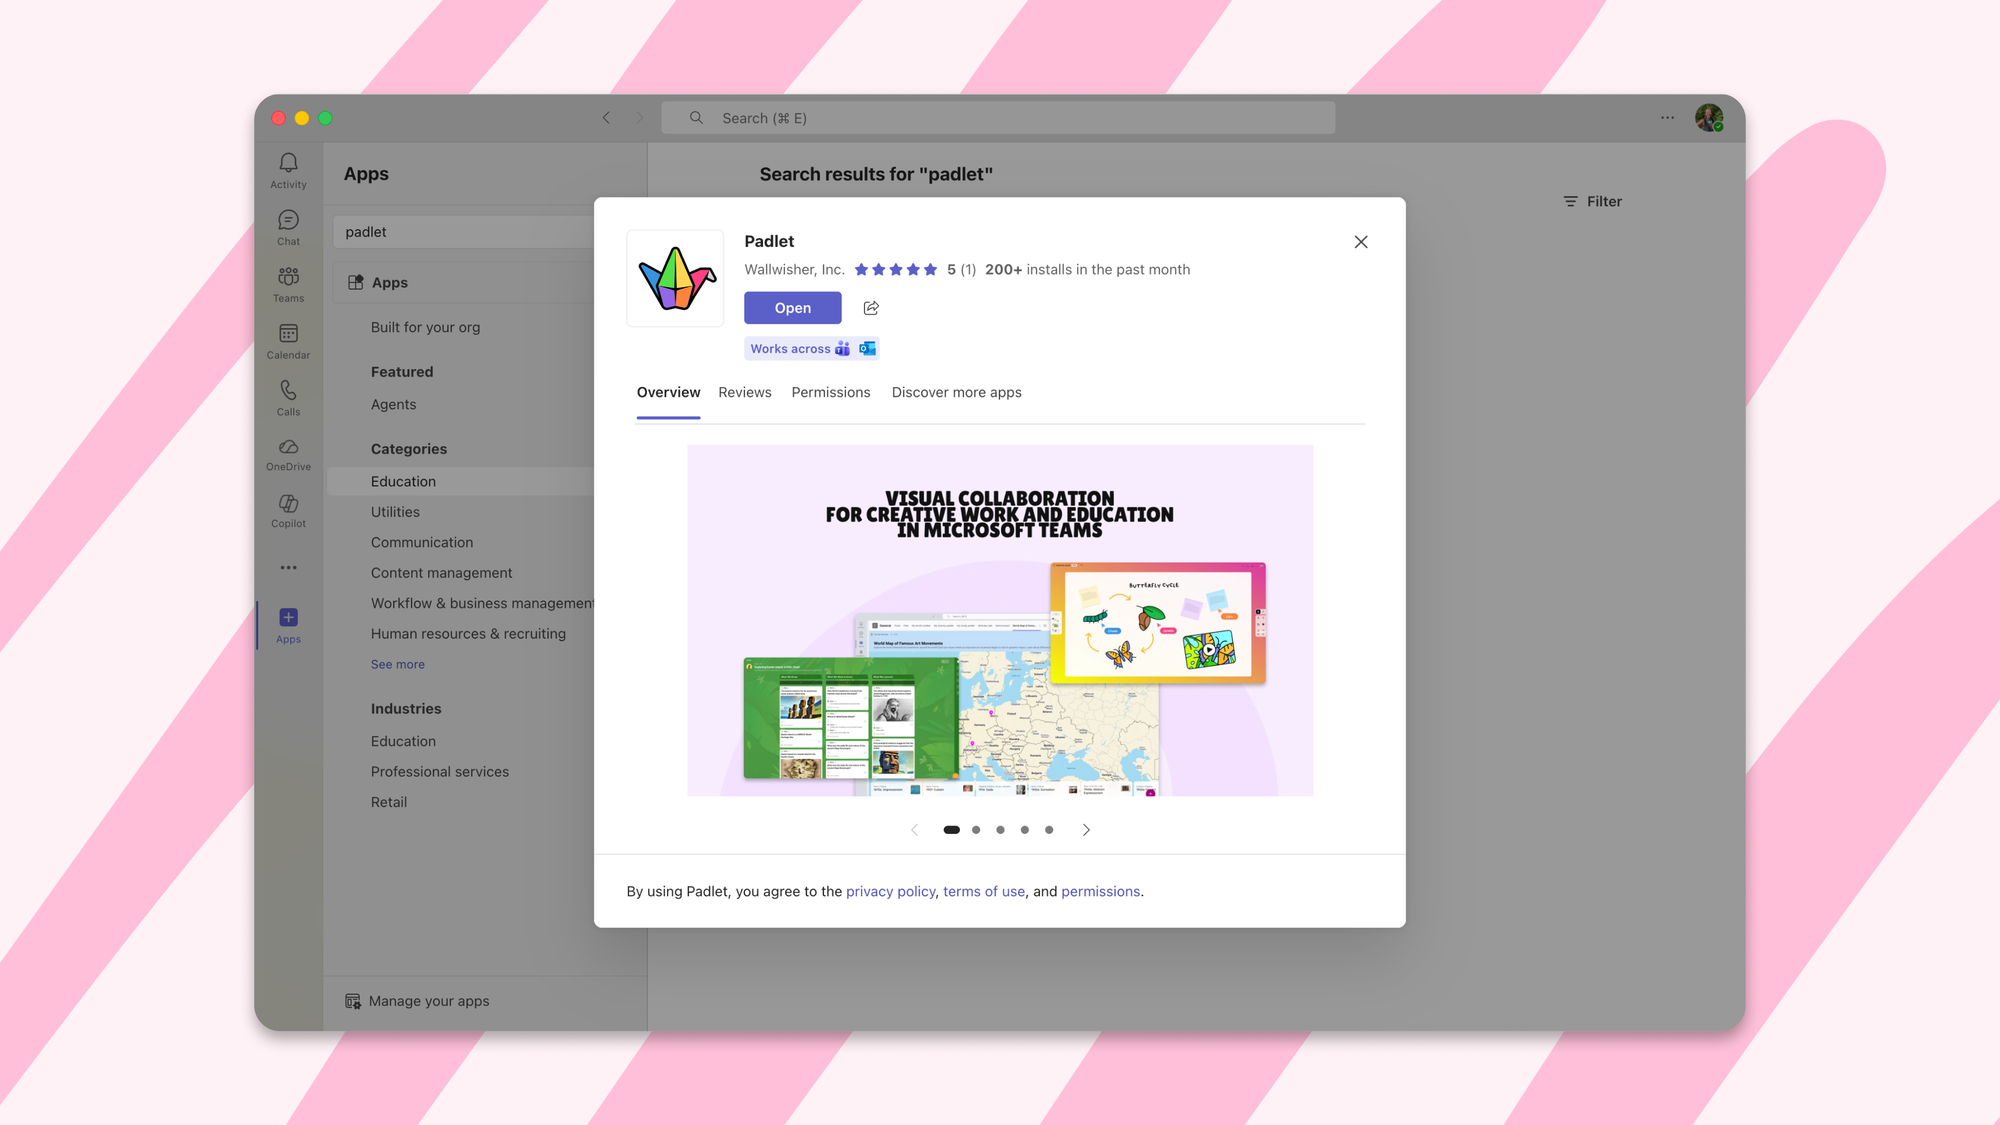
Task: Click Manage your apps at the bottom
Action: (x=429, y=1001)
